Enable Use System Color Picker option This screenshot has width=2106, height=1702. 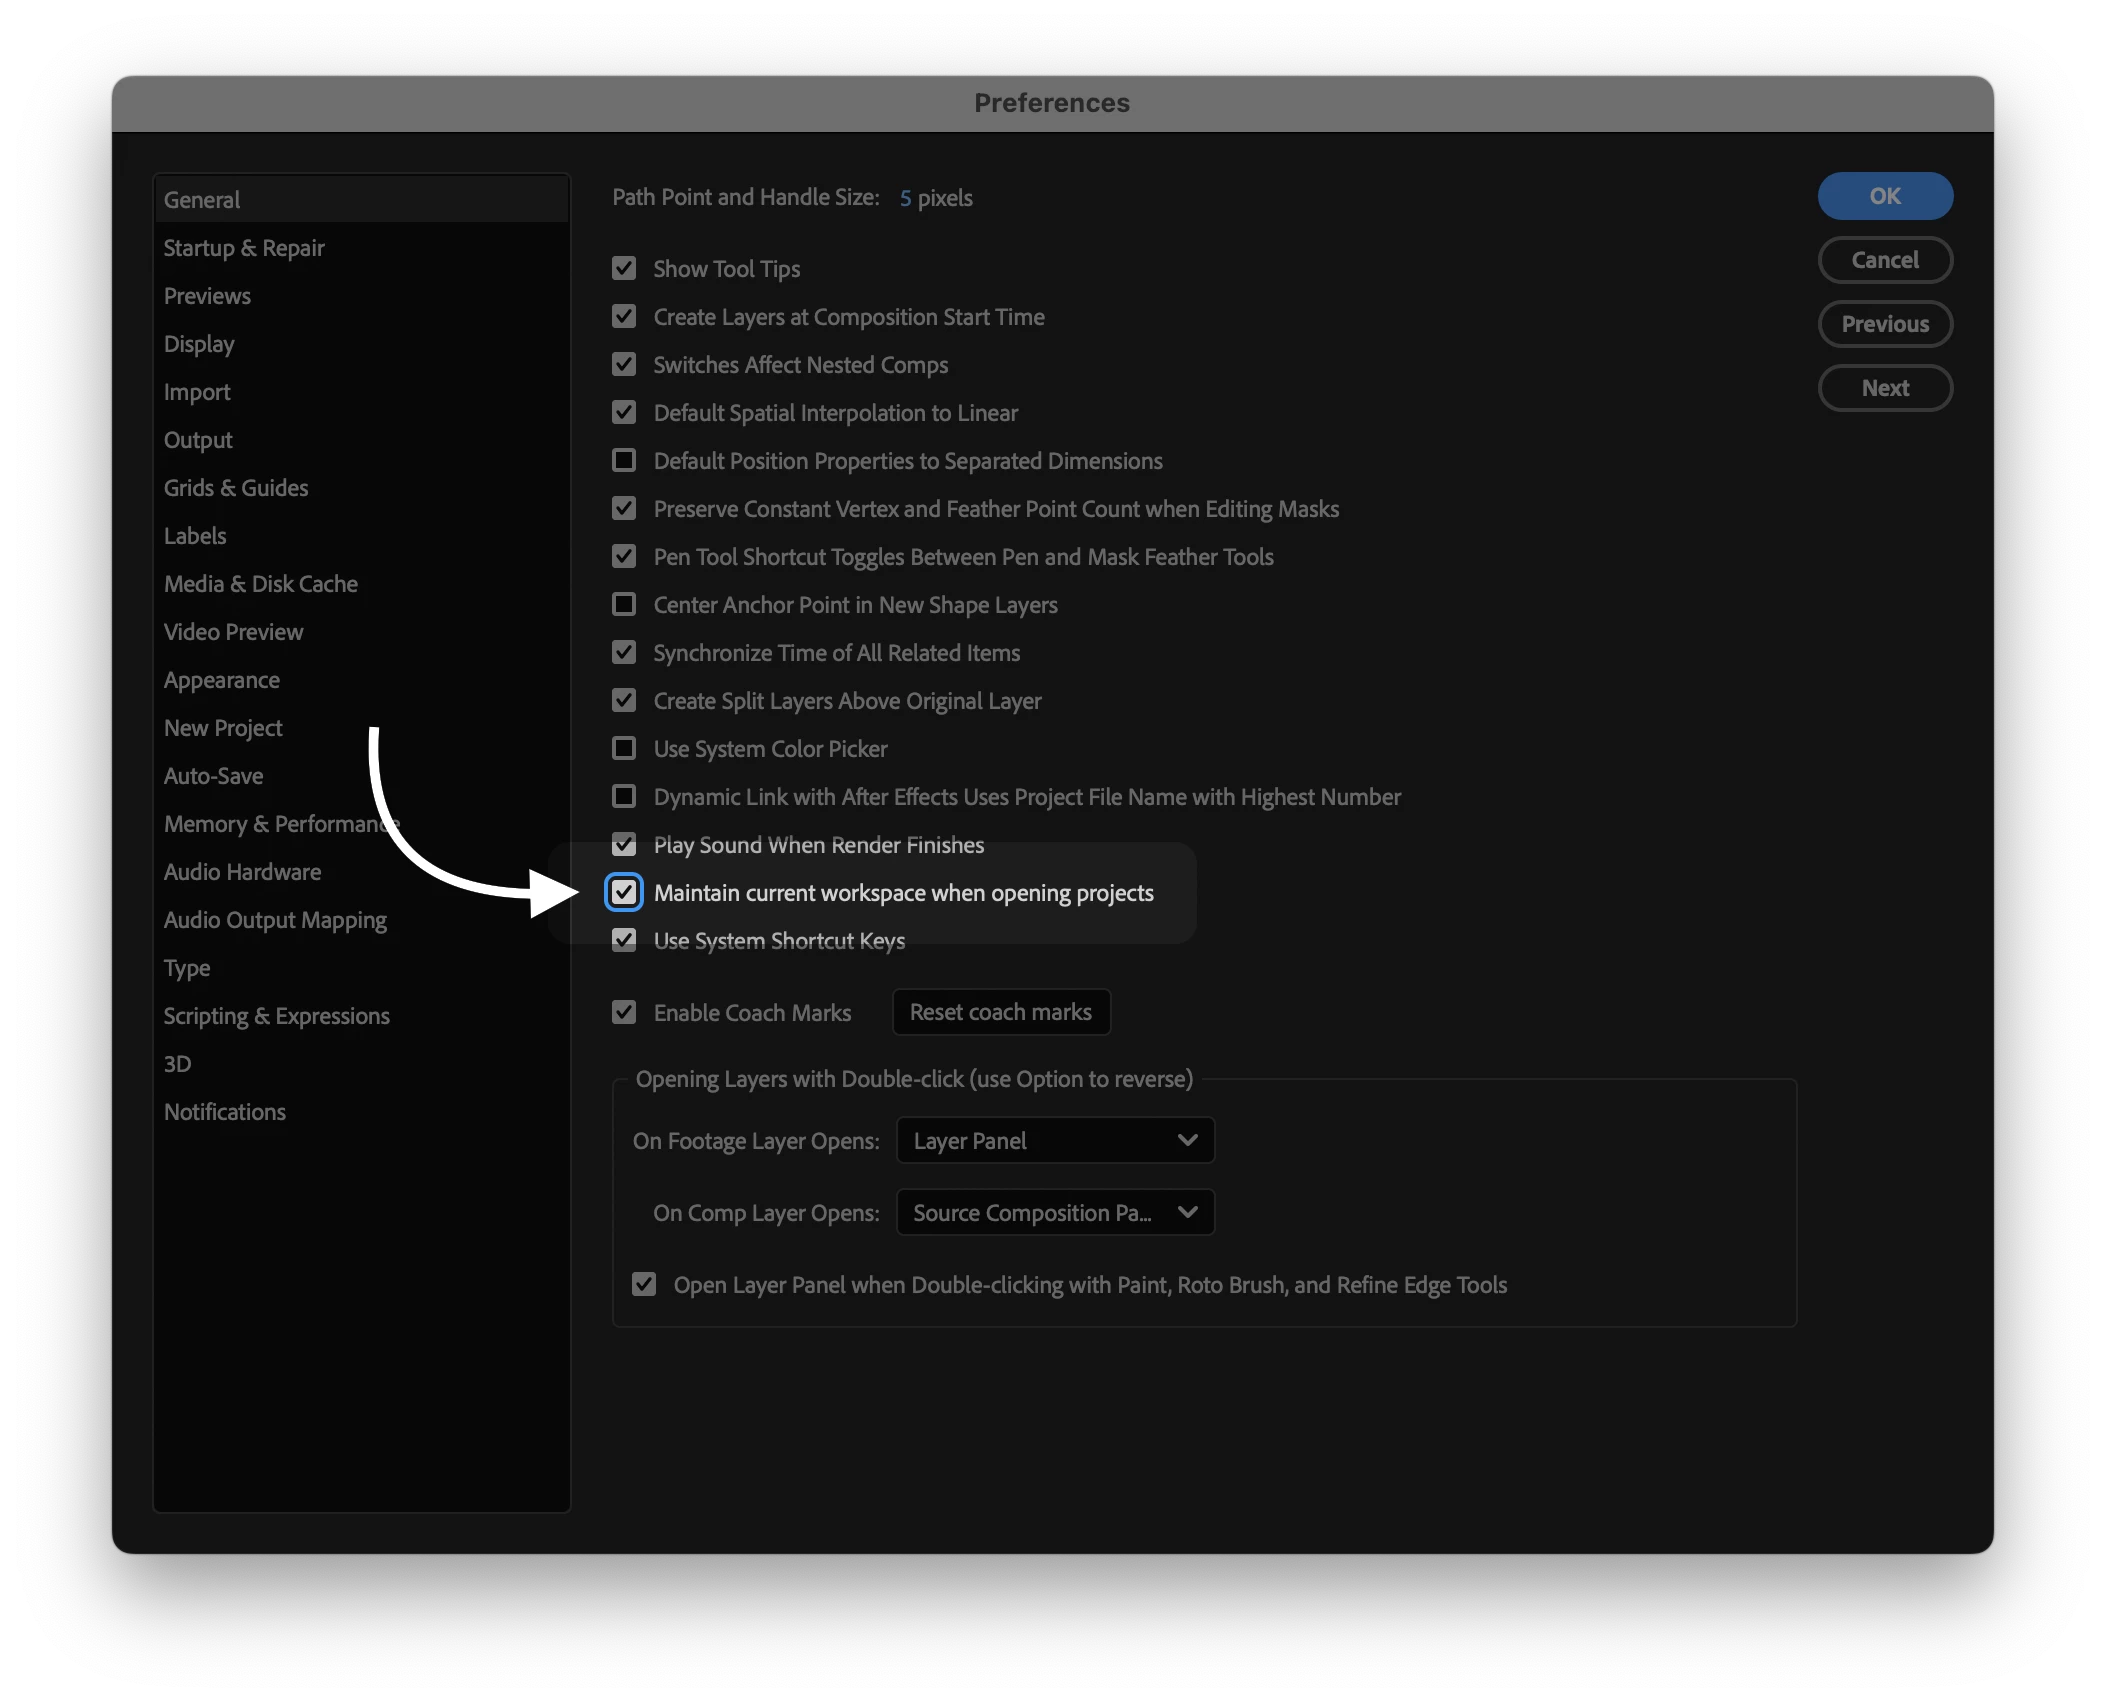pos(624,748)
